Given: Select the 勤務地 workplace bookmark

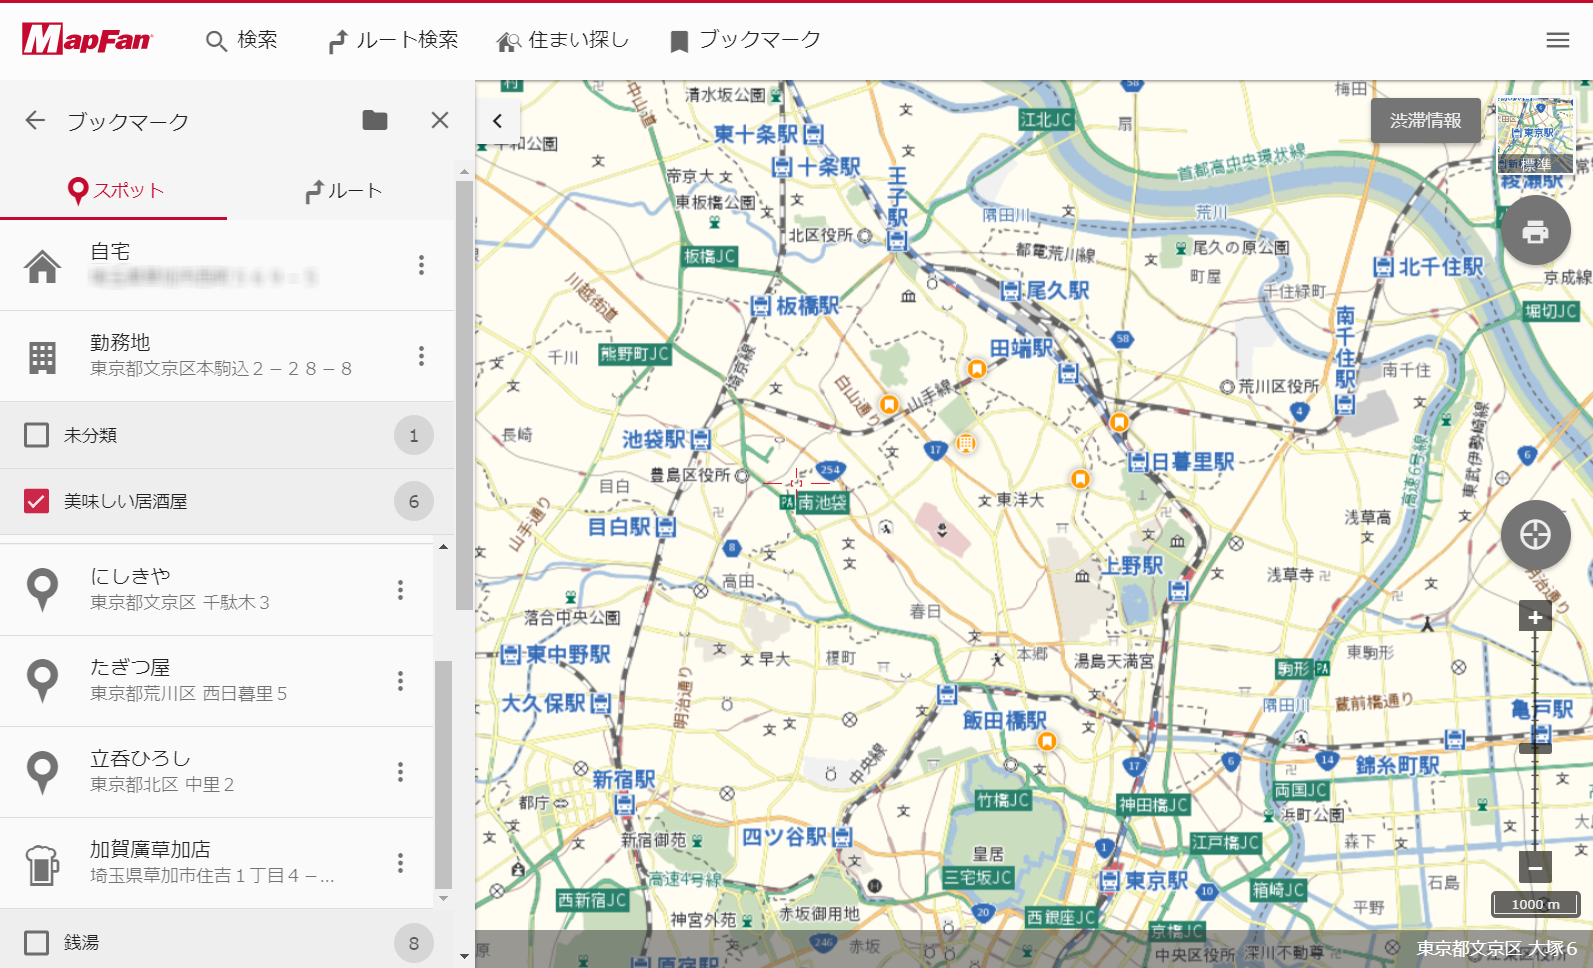Looking at the screenshot, I should tap(227, 356).
